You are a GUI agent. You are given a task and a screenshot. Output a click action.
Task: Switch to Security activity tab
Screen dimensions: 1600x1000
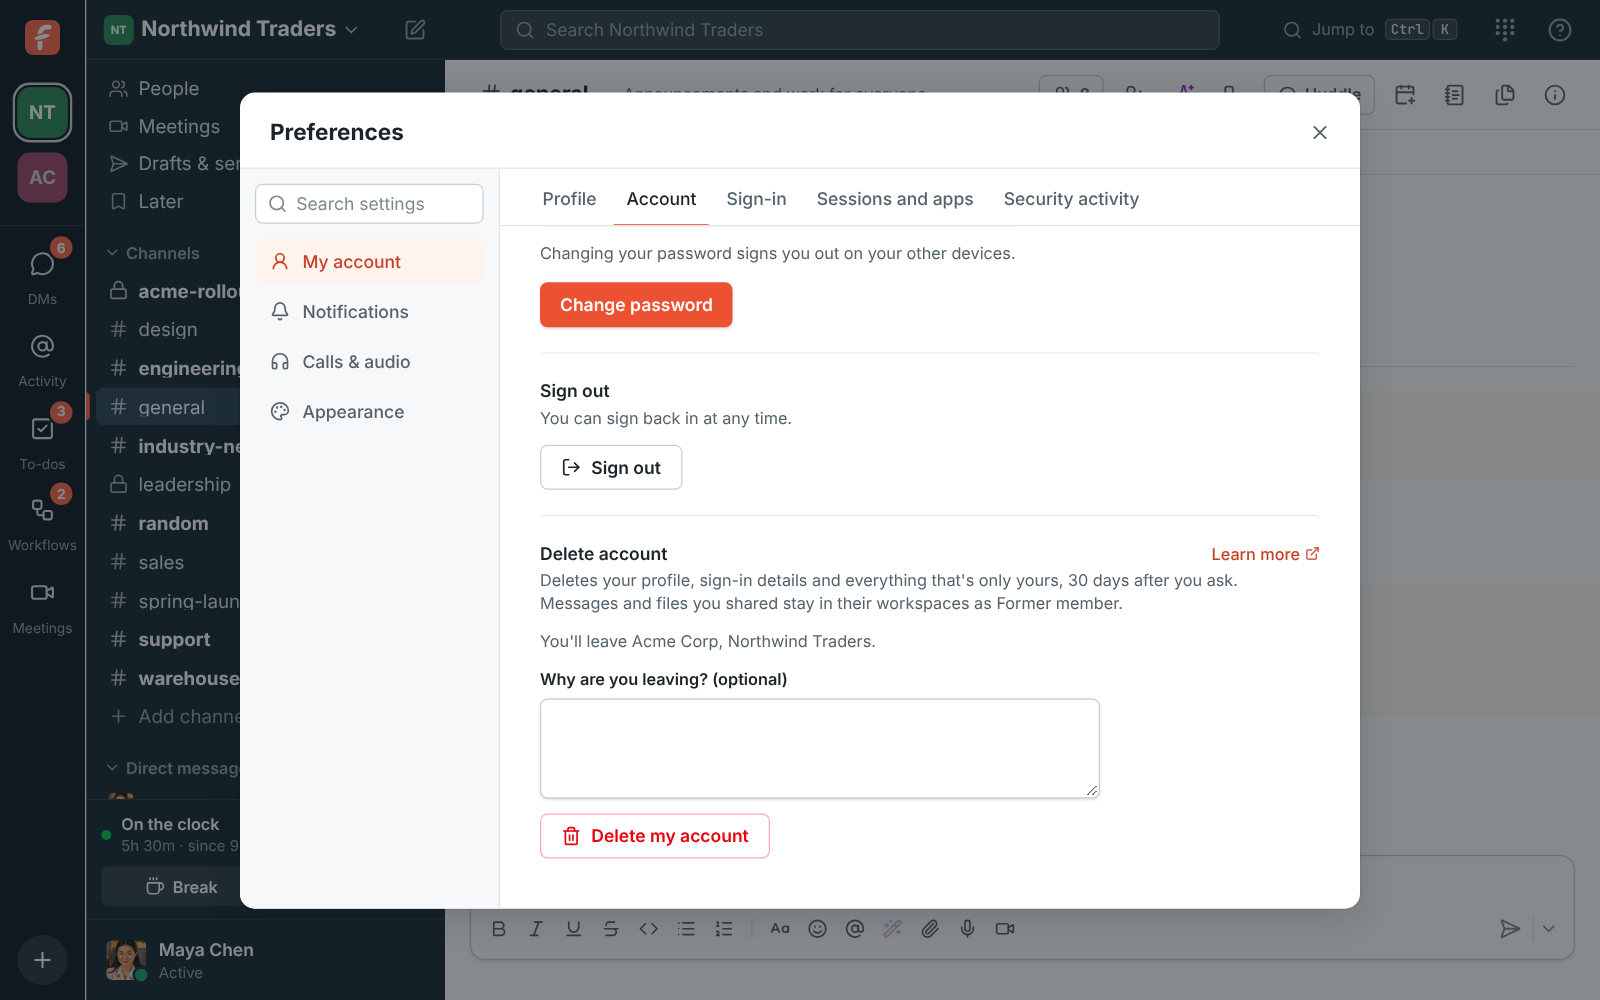[x=1071, y=199]
